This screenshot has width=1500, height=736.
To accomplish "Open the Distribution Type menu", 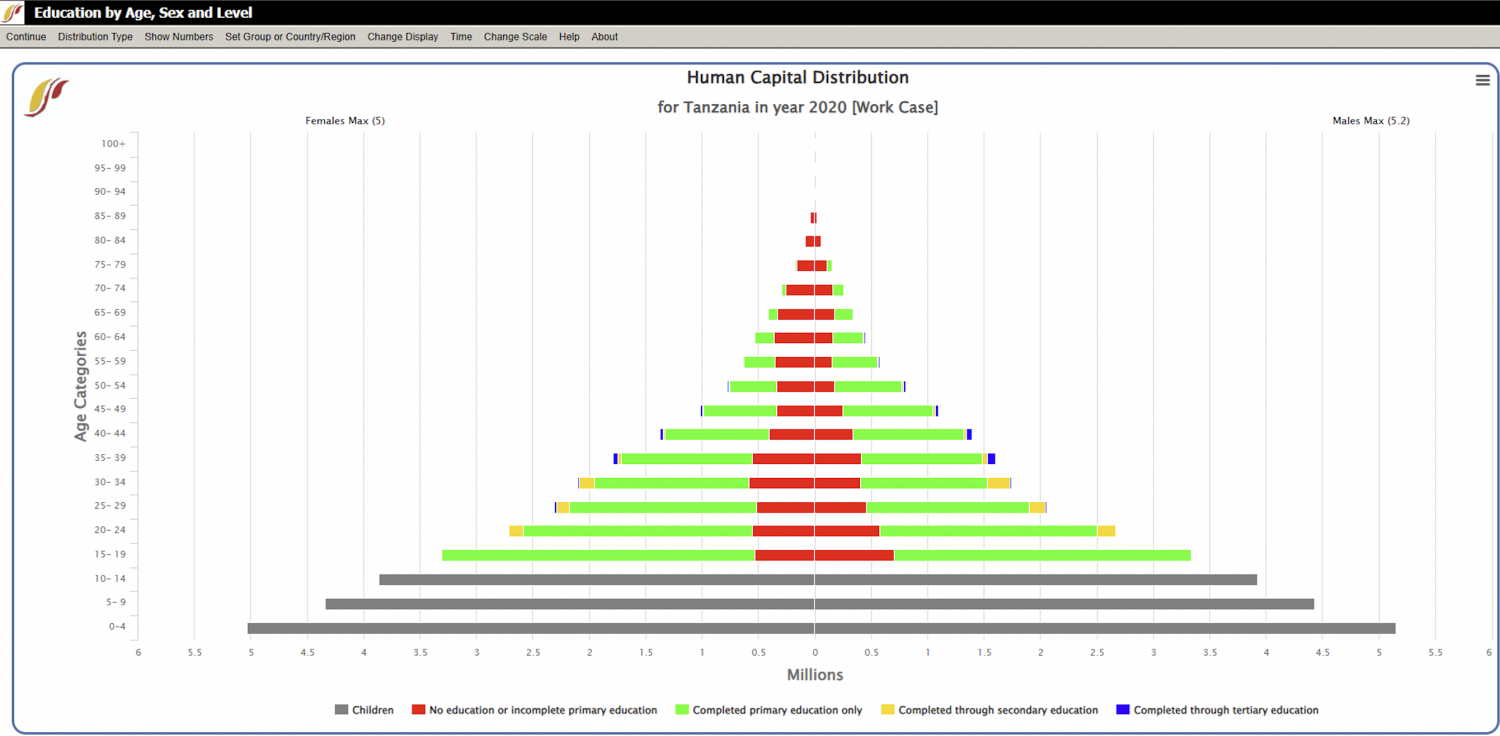I will pos(95,37).
